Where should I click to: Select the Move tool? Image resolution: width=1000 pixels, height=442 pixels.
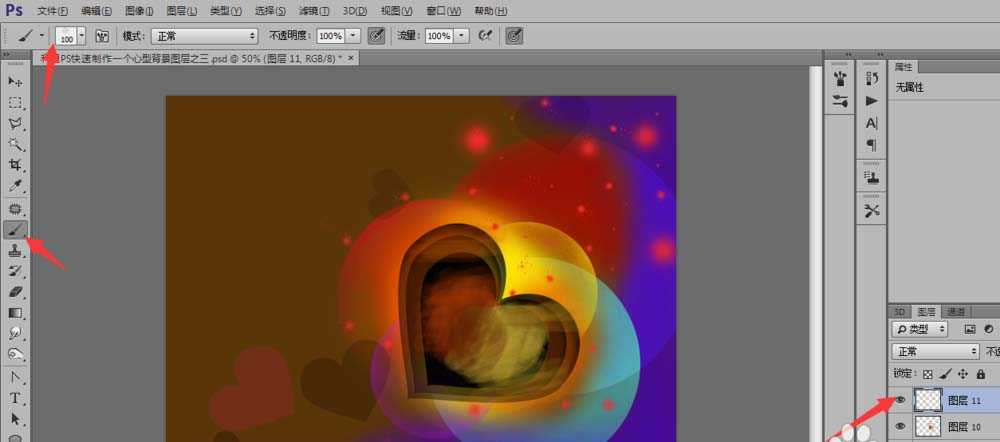(x=15, y=81)
